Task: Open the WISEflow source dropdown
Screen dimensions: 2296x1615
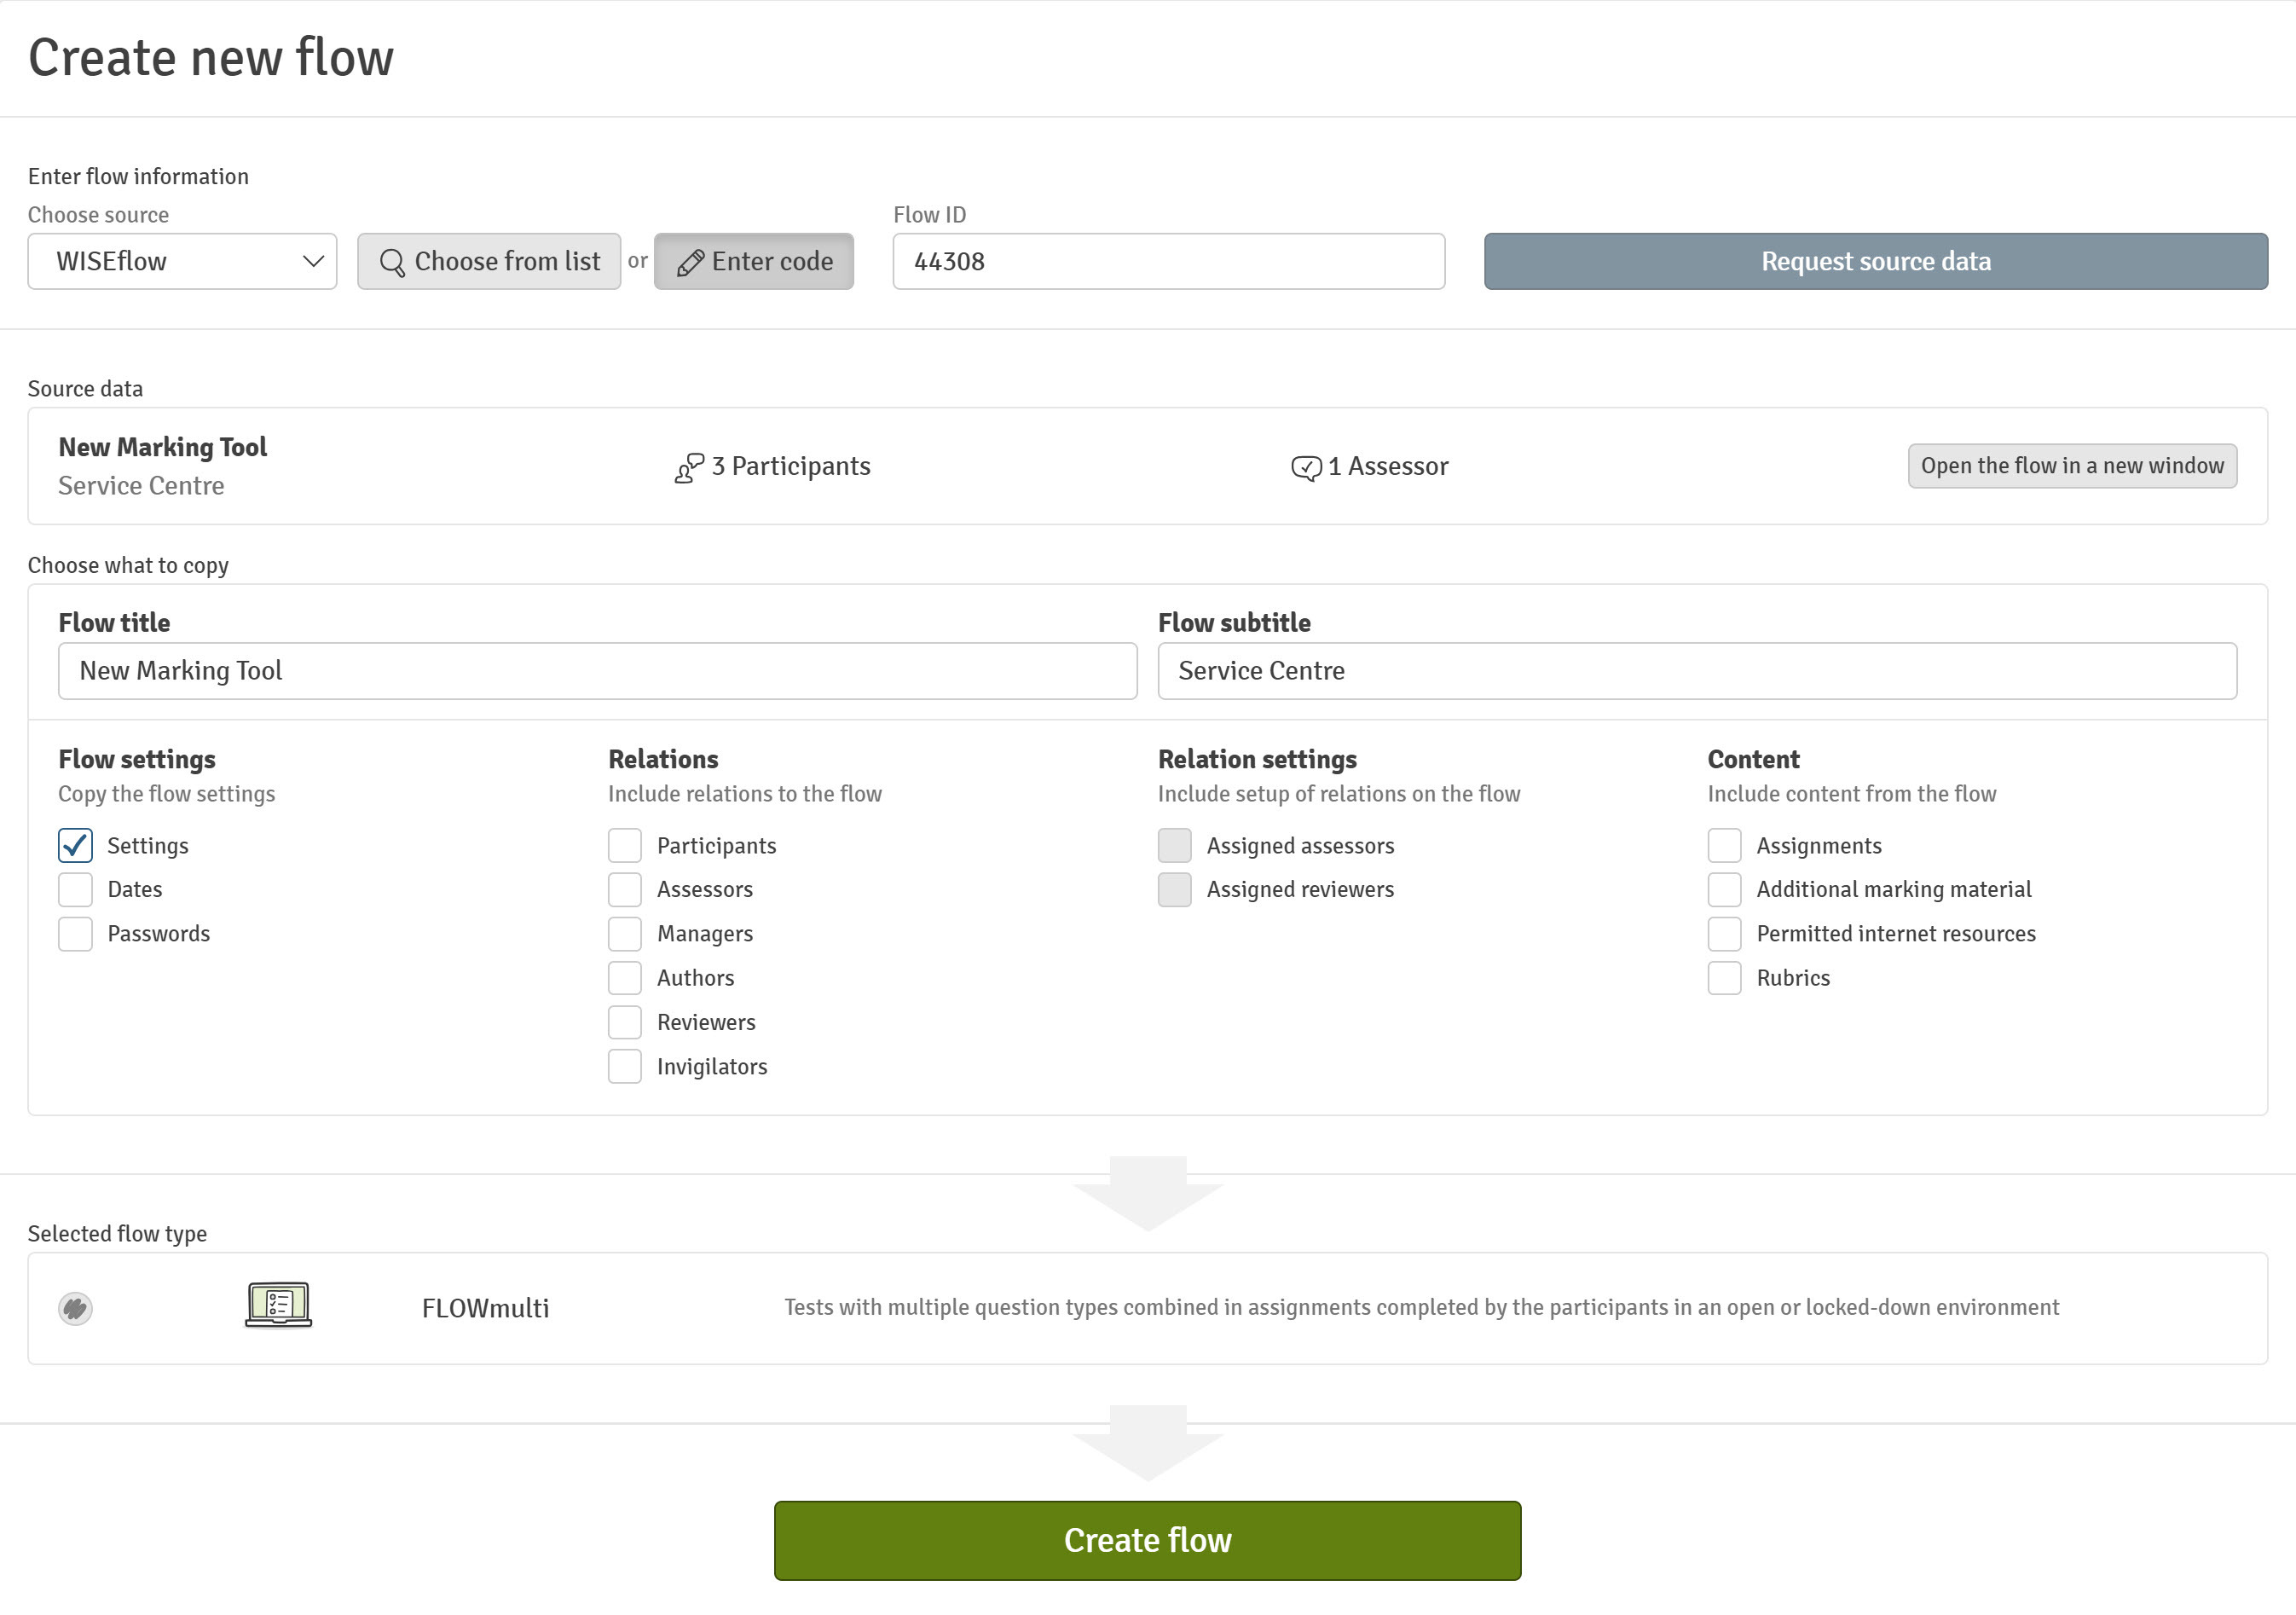Action: tap(182, 262)
